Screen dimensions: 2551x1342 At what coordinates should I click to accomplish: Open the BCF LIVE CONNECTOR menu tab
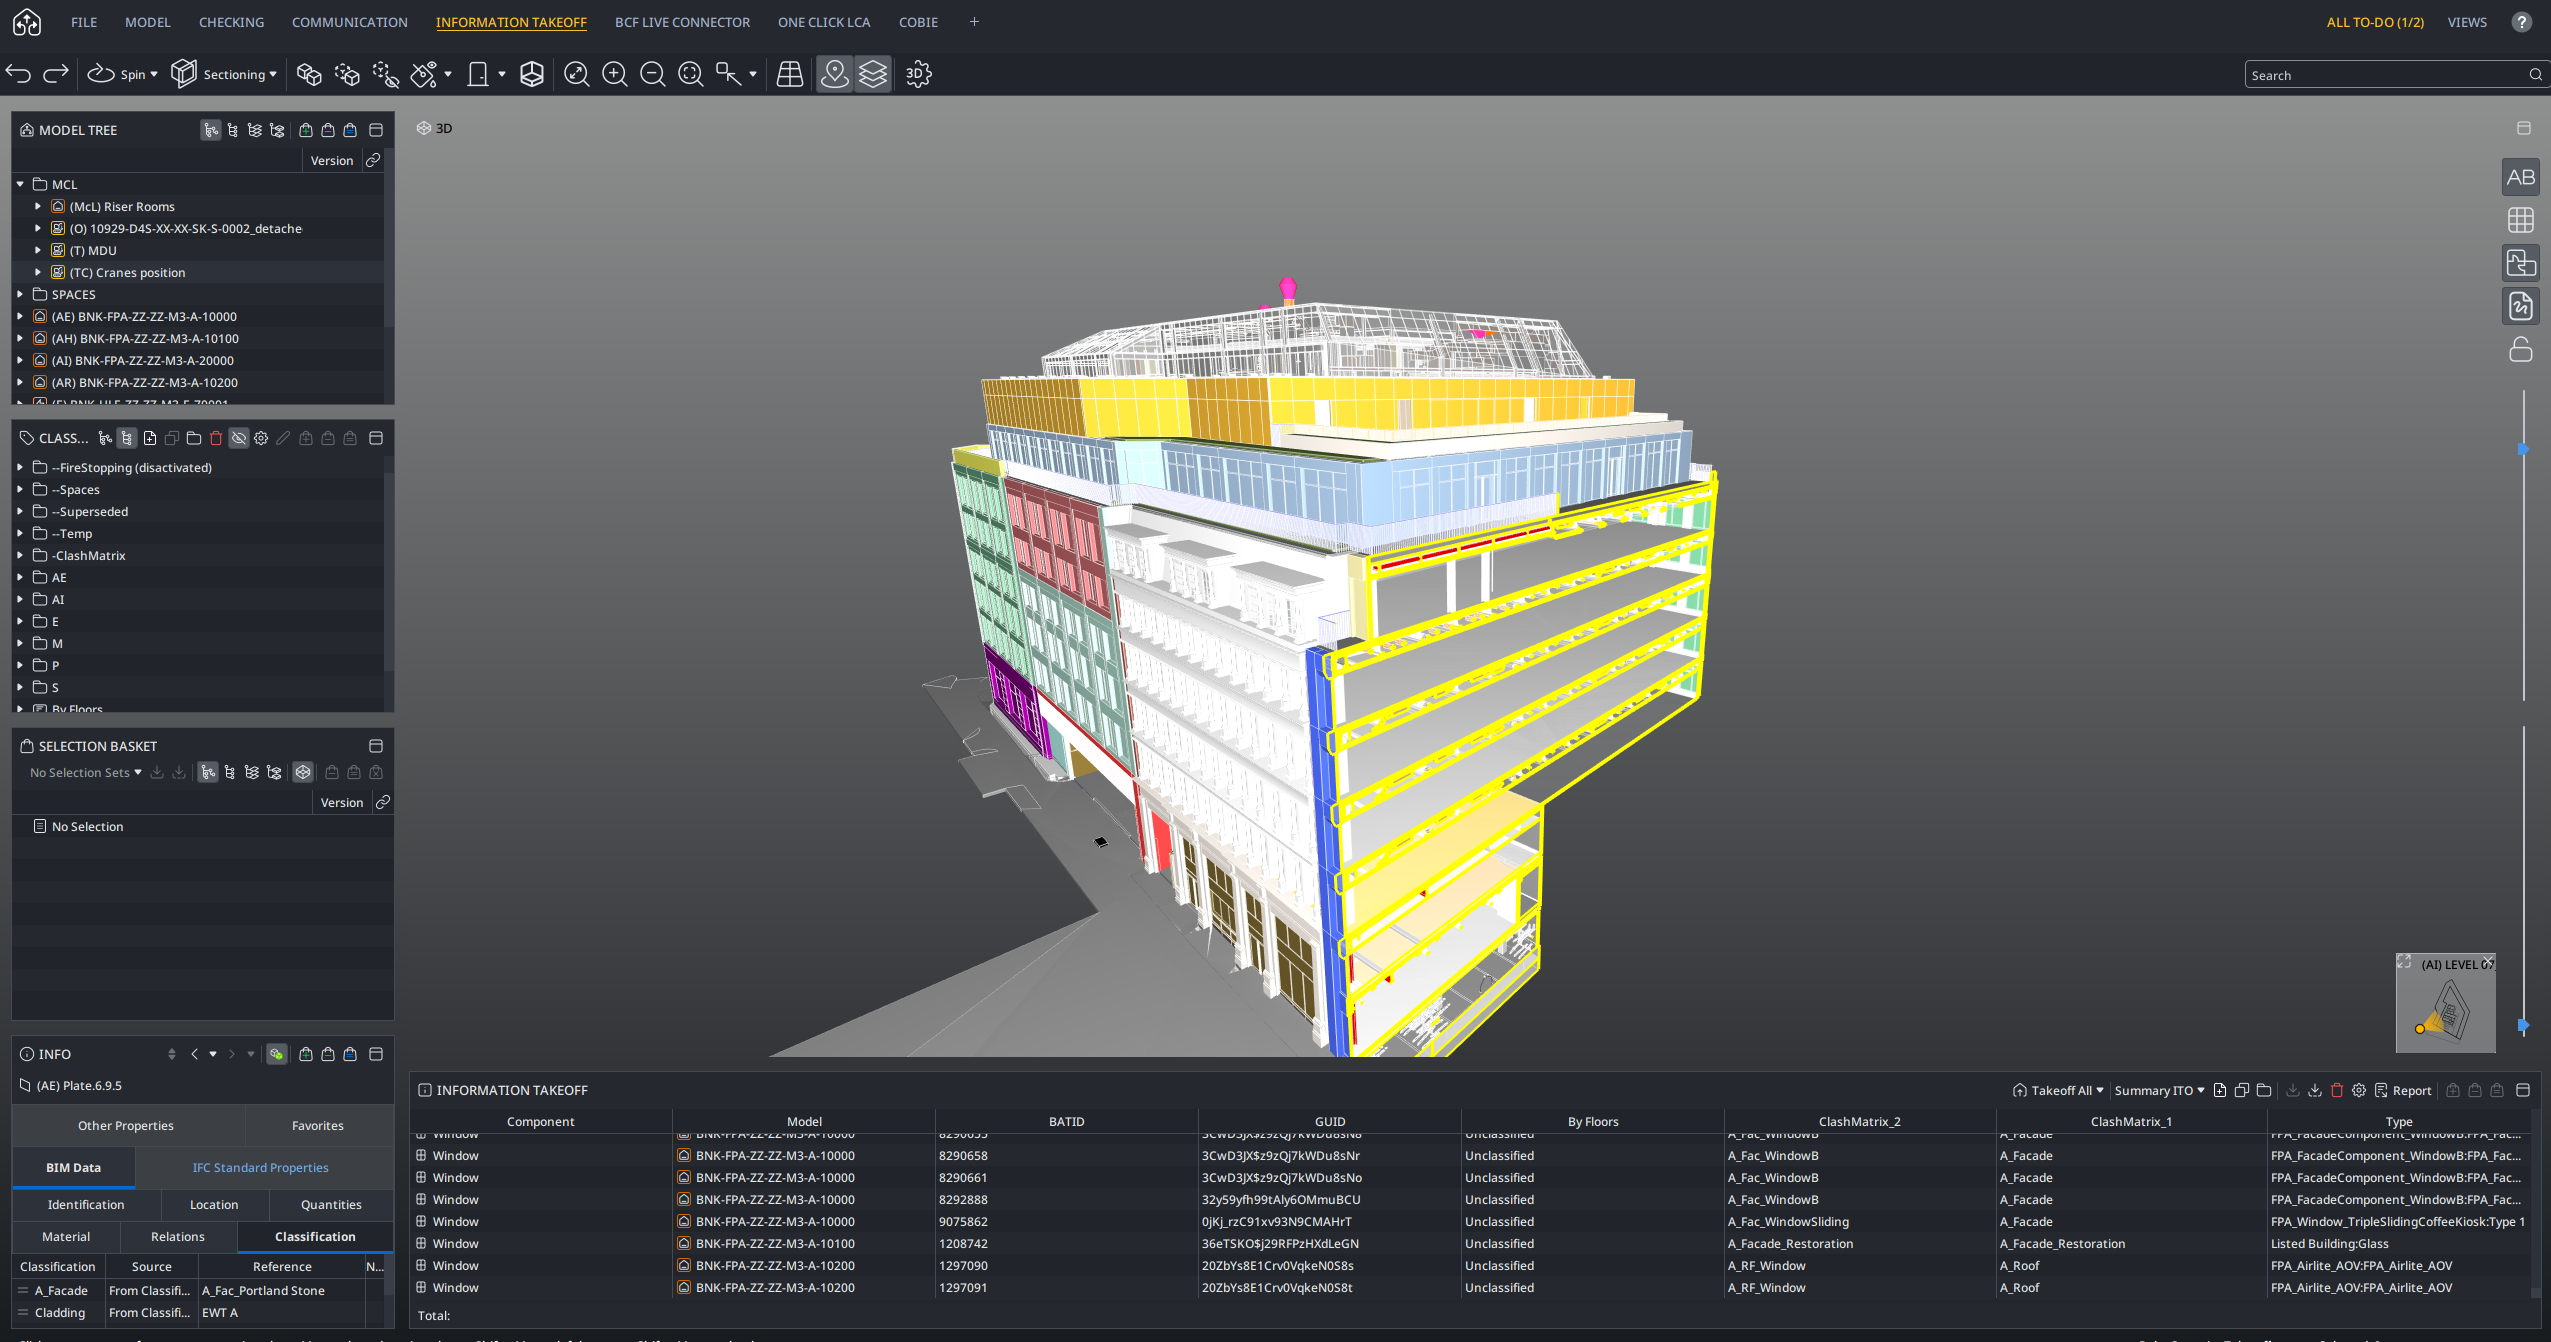click(x=682, y=22)
